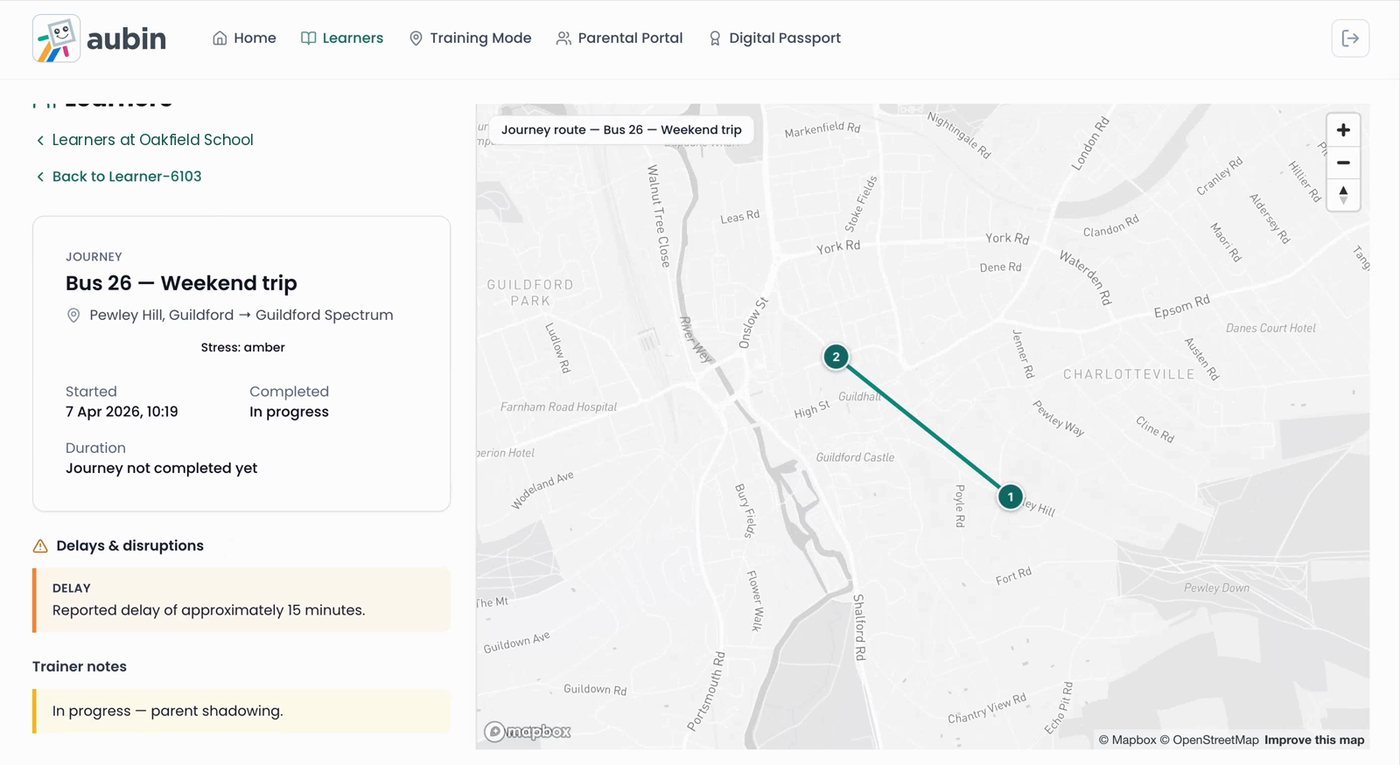Click the aubin robot logo icon

pos(56,39)
